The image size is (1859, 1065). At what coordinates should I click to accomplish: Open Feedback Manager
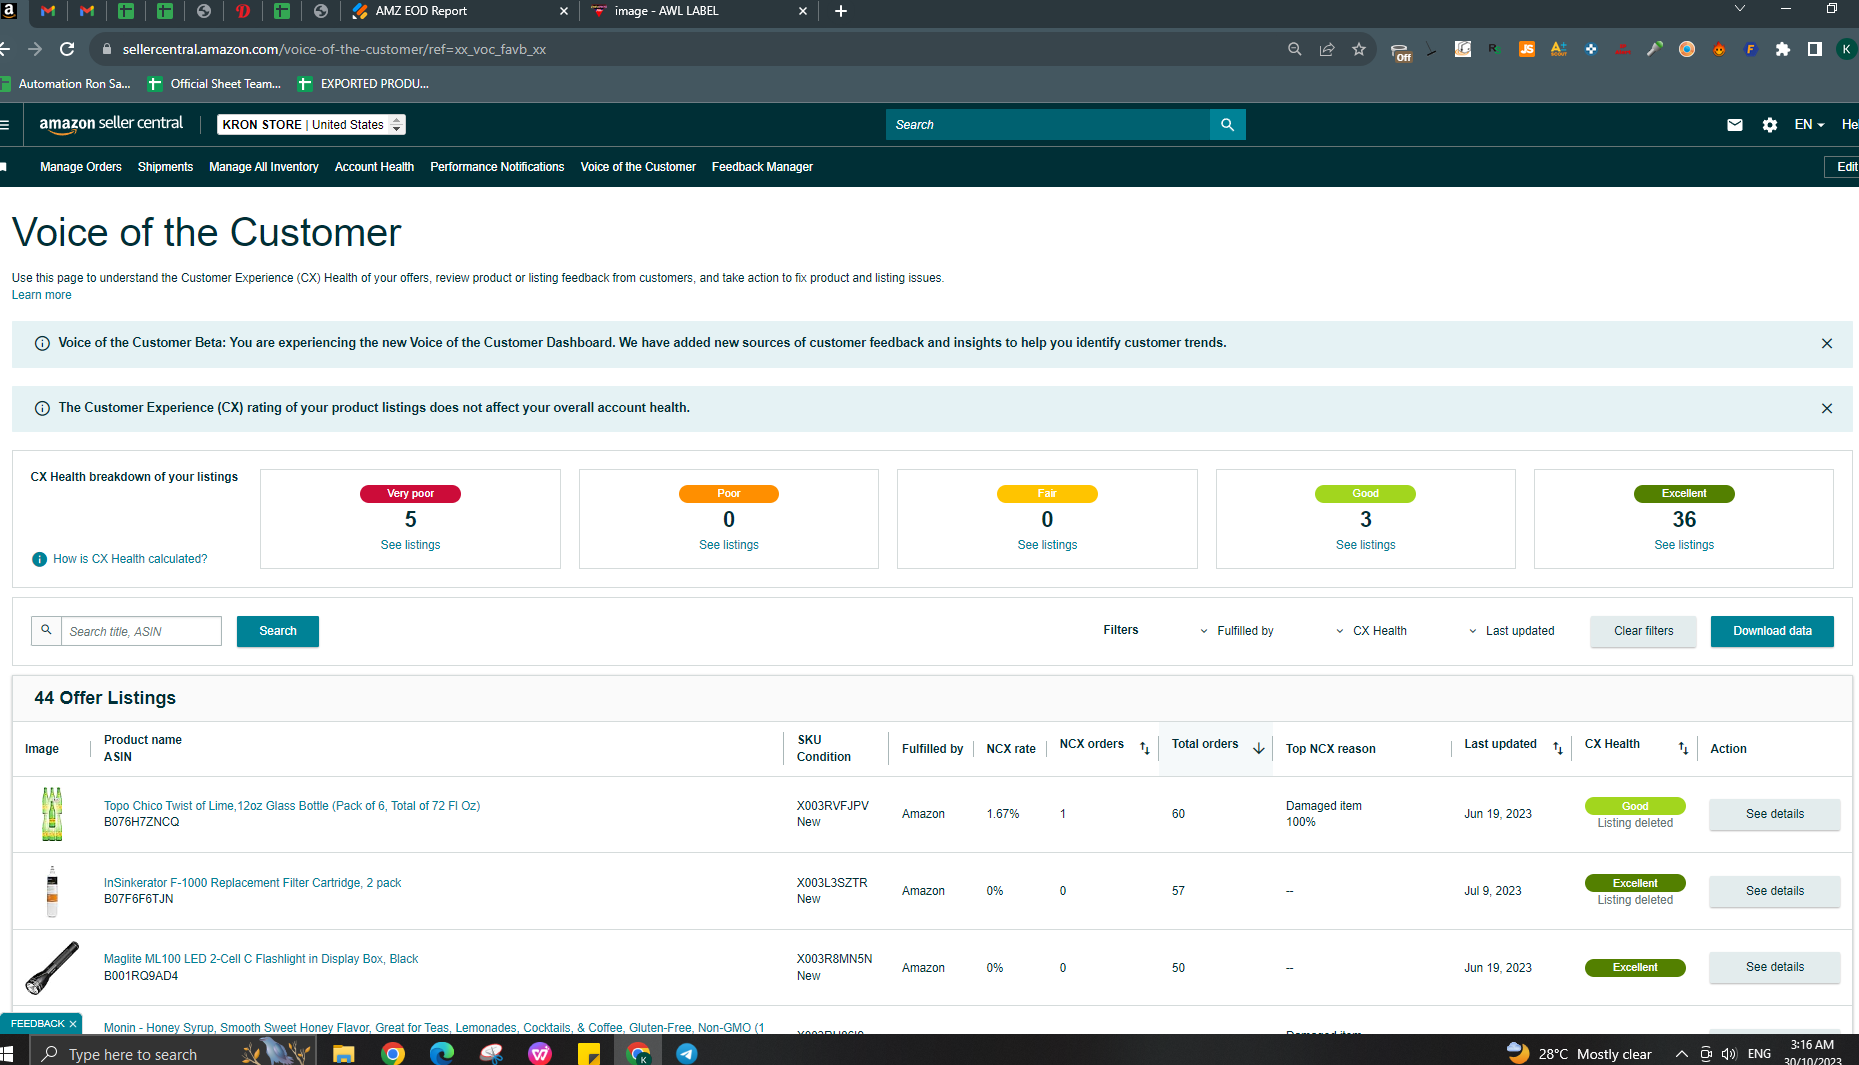coord(762,167)
